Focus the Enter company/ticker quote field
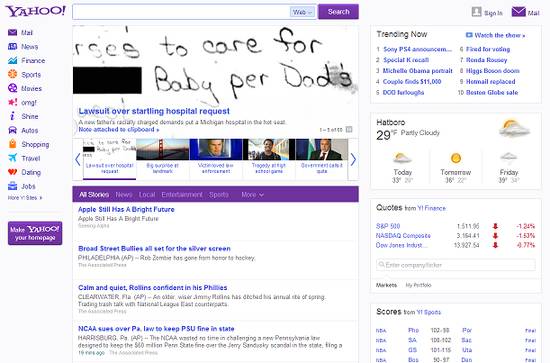The height and width of the screenshot is (363, 550). [456, 265]
